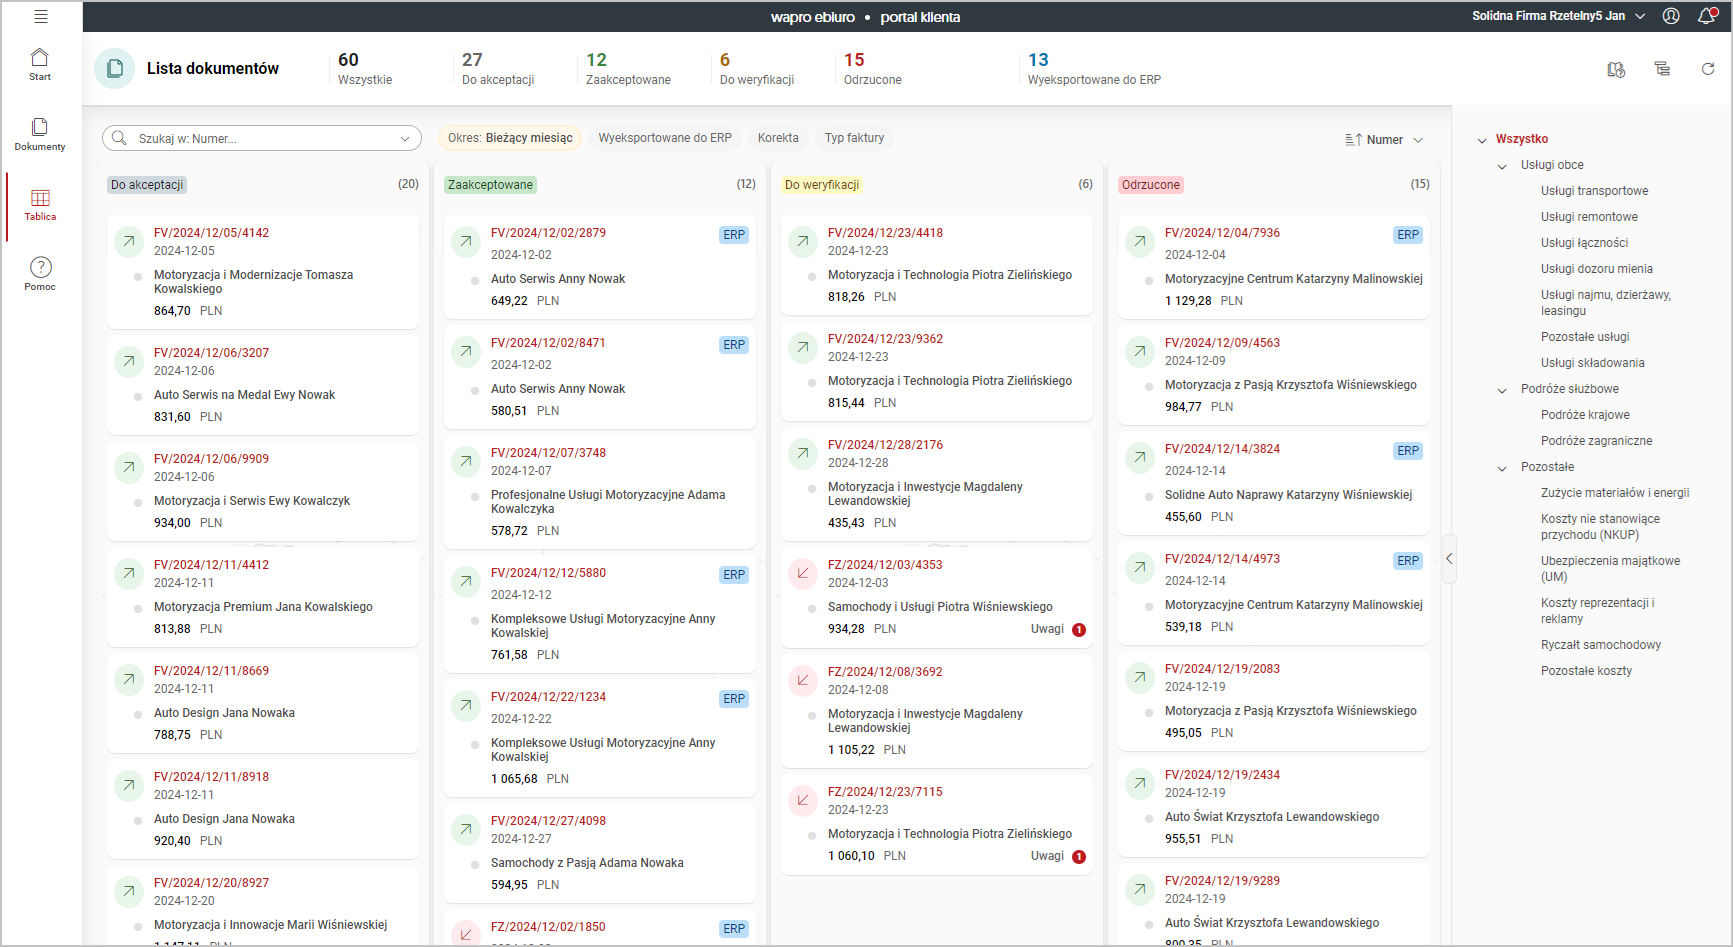Open the user account icon

tap(1671, 16)
